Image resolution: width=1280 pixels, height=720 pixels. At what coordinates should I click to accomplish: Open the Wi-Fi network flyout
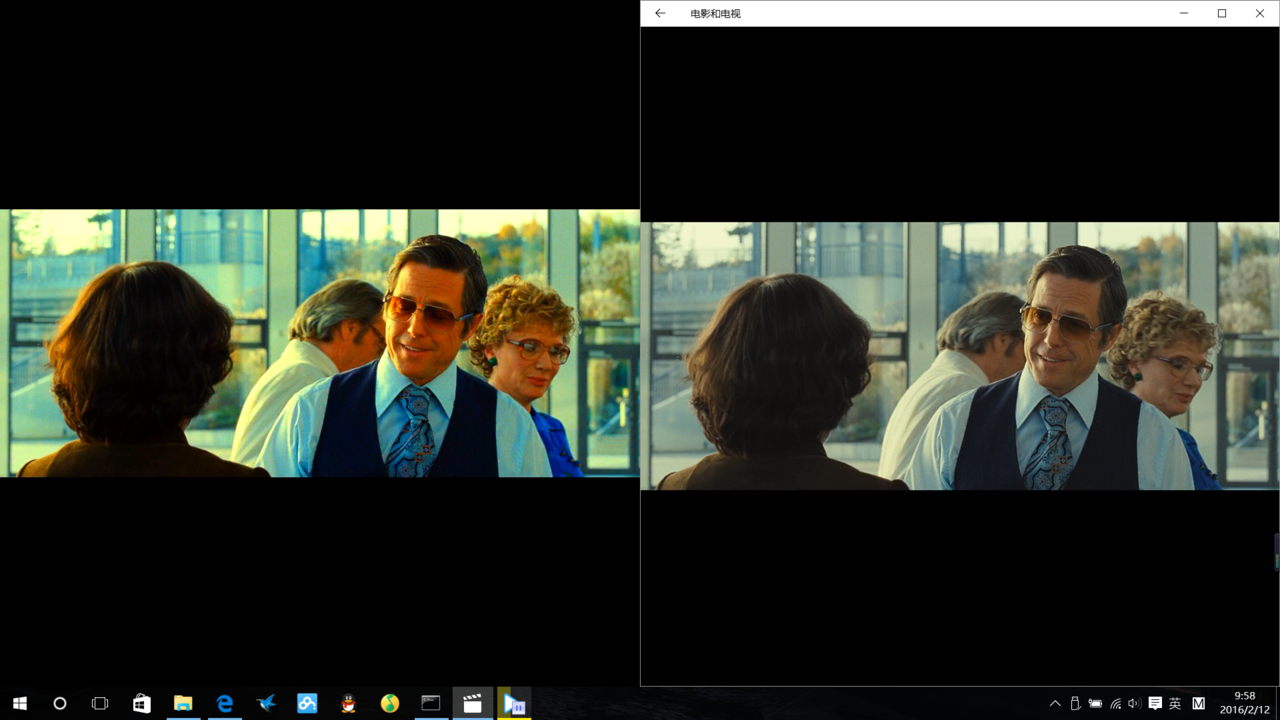[x=1115, y=704]
